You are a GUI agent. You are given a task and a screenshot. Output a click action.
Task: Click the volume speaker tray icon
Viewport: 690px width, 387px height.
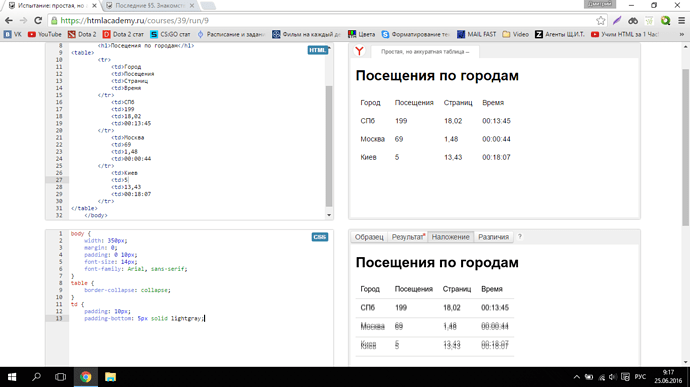(612, 377)
